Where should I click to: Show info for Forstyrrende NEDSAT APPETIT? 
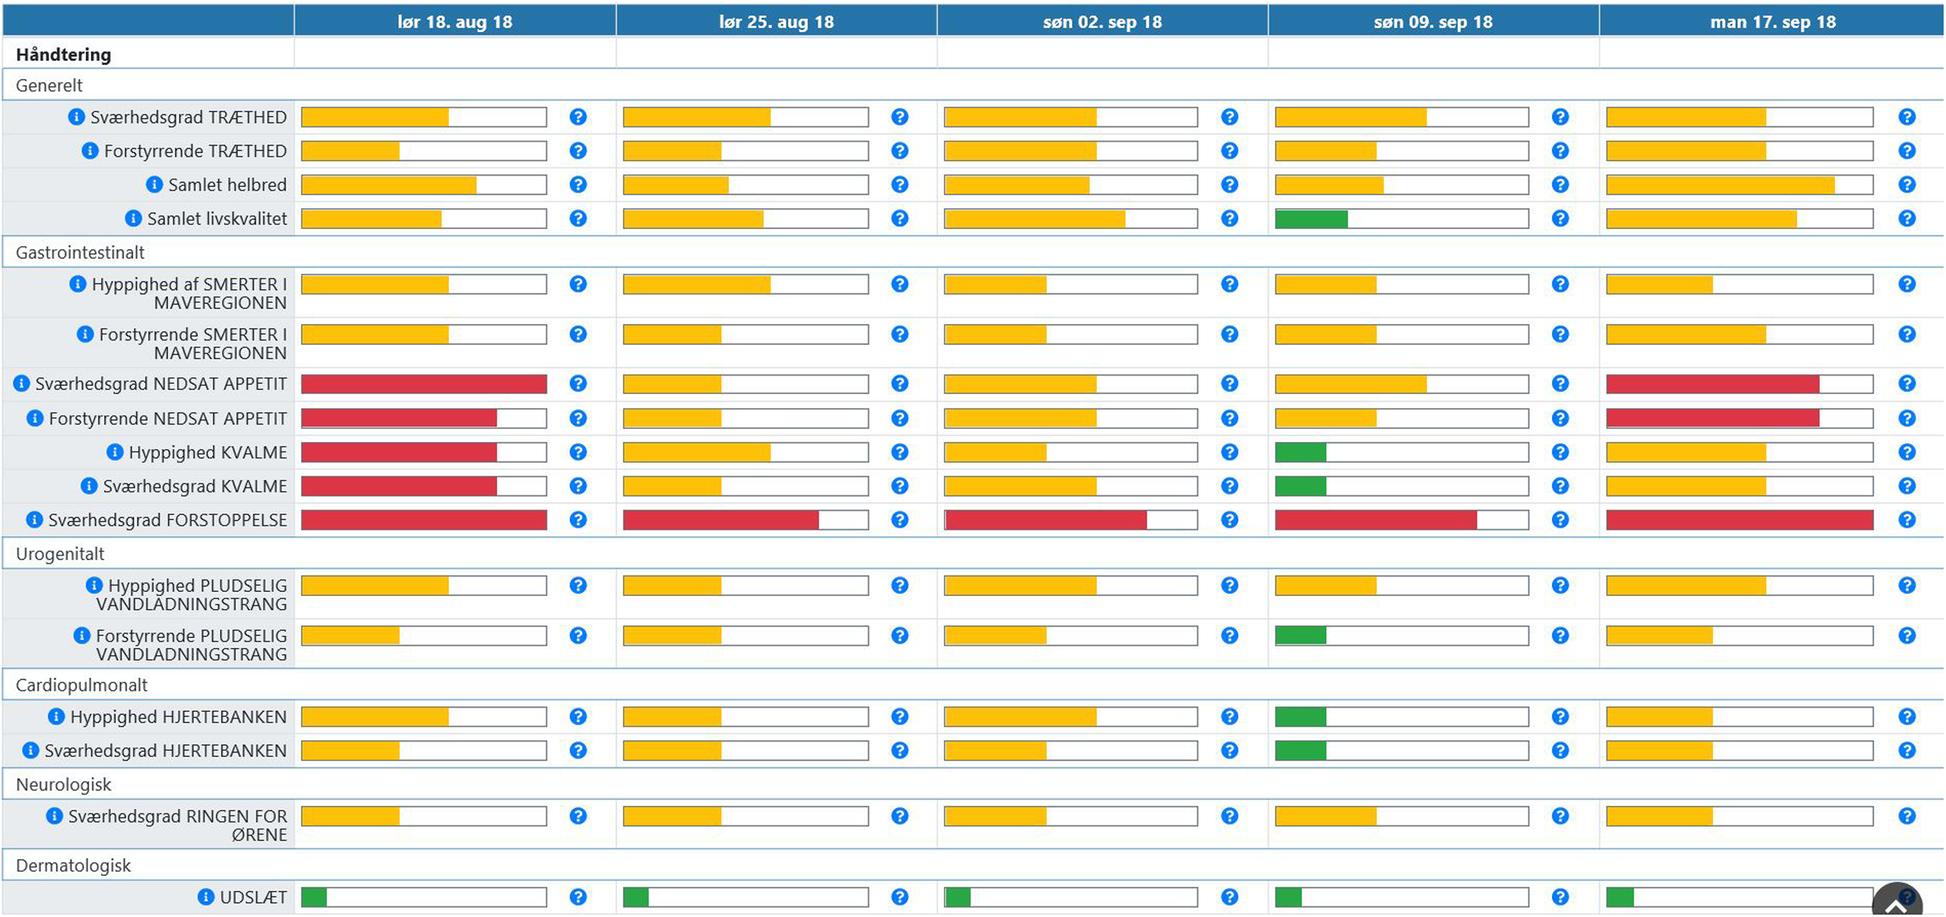pyautogui.click(x=35, y=418)
